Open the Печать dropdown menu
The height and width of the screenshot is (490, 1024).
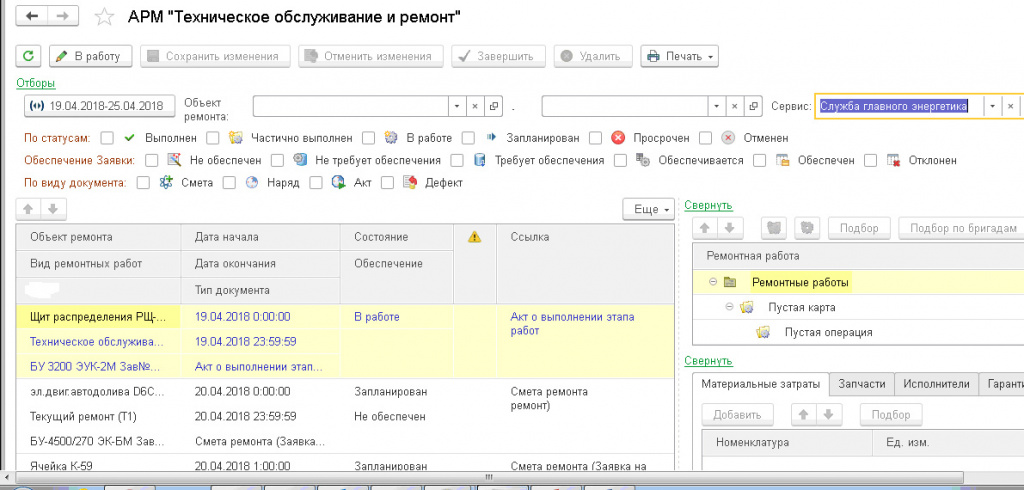coord(679,56)
